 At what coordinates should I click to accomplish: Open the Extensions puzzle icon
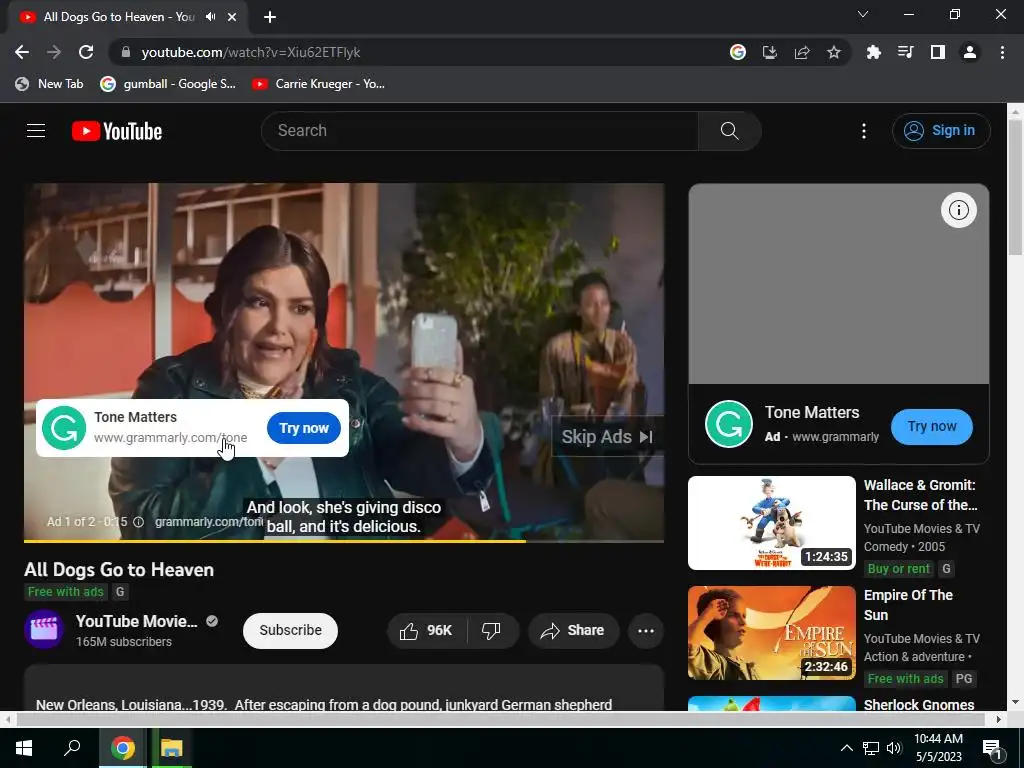pyautogui.click(x=873, y=52)
